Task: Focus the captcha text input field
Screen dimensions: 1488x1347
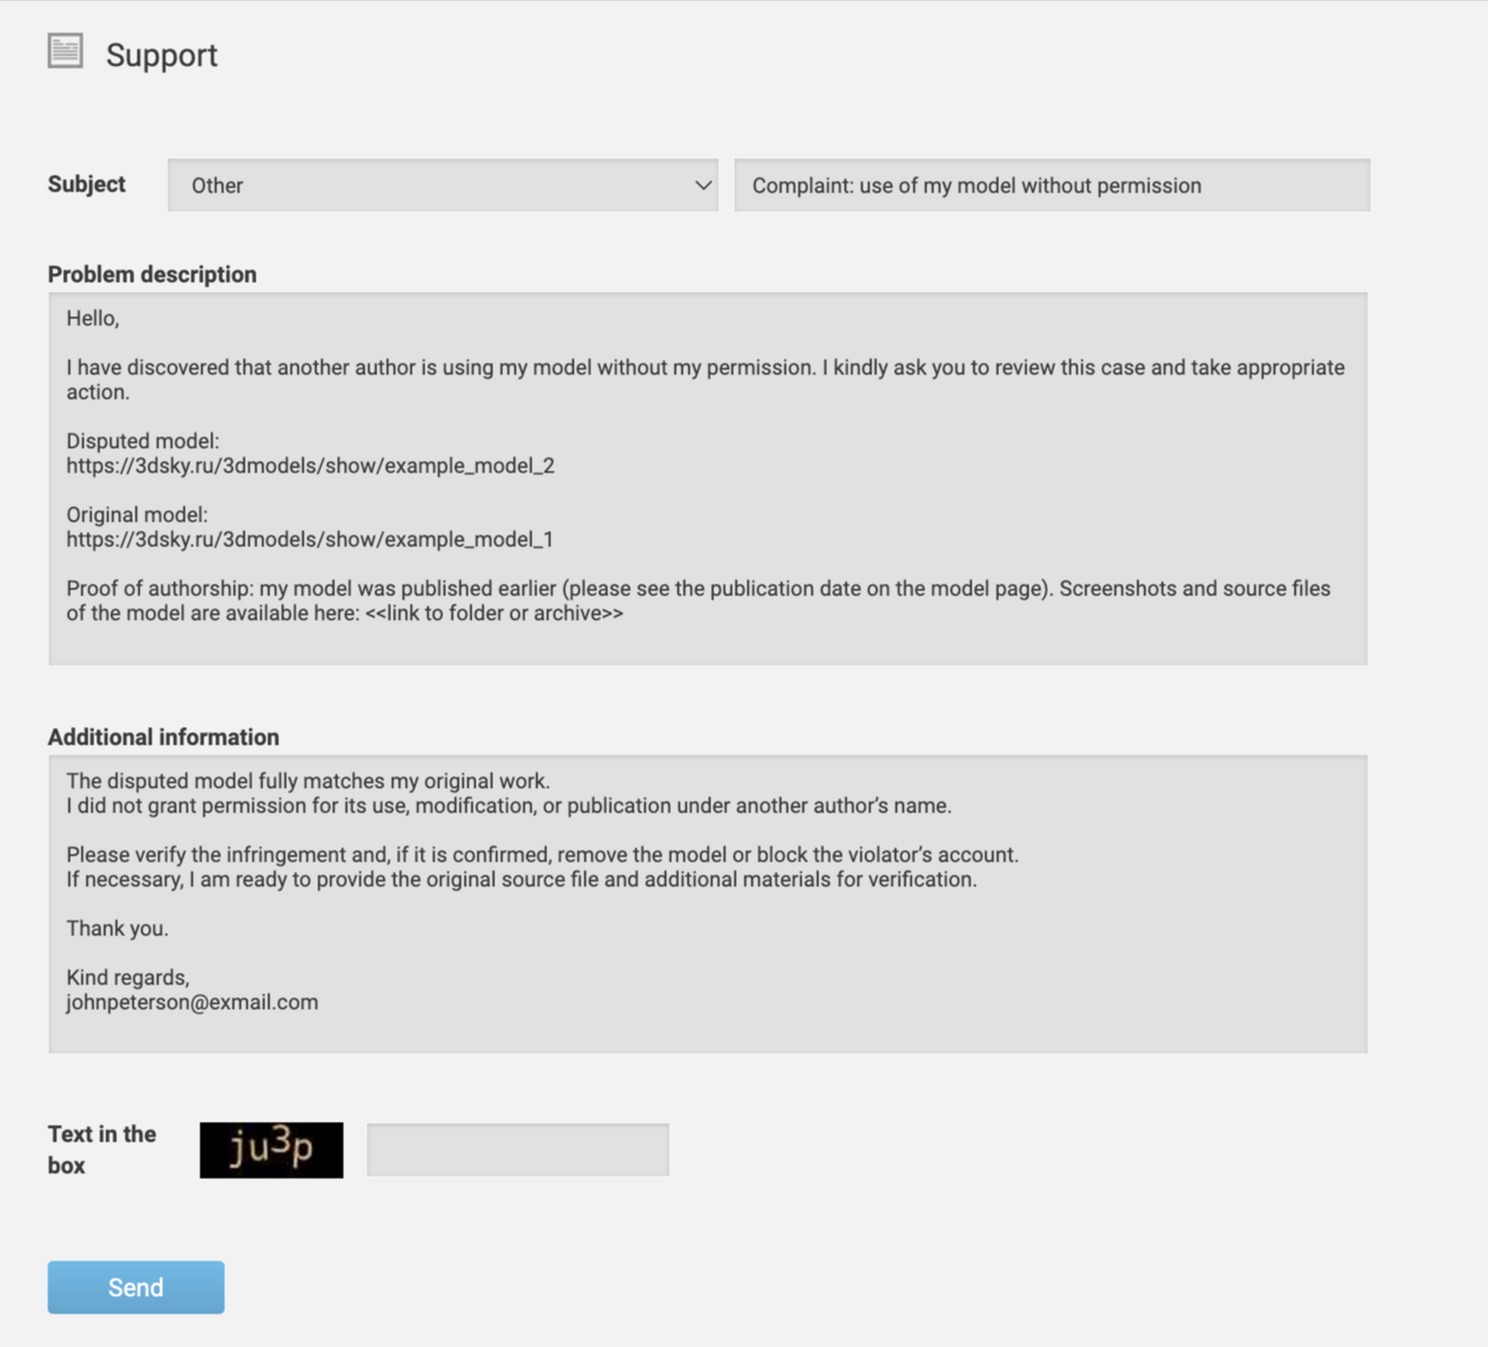Action: point(517,1150)
